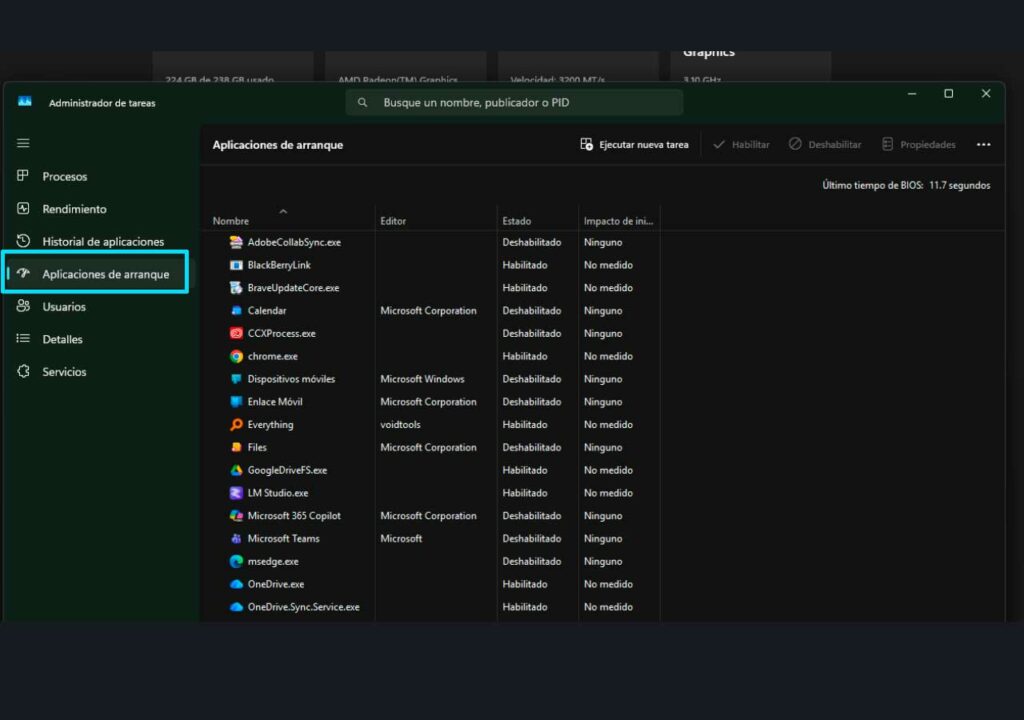Screen dimensions: 1024x720
Task: Open the Procesos section
Action: click(x=98, y=176)
